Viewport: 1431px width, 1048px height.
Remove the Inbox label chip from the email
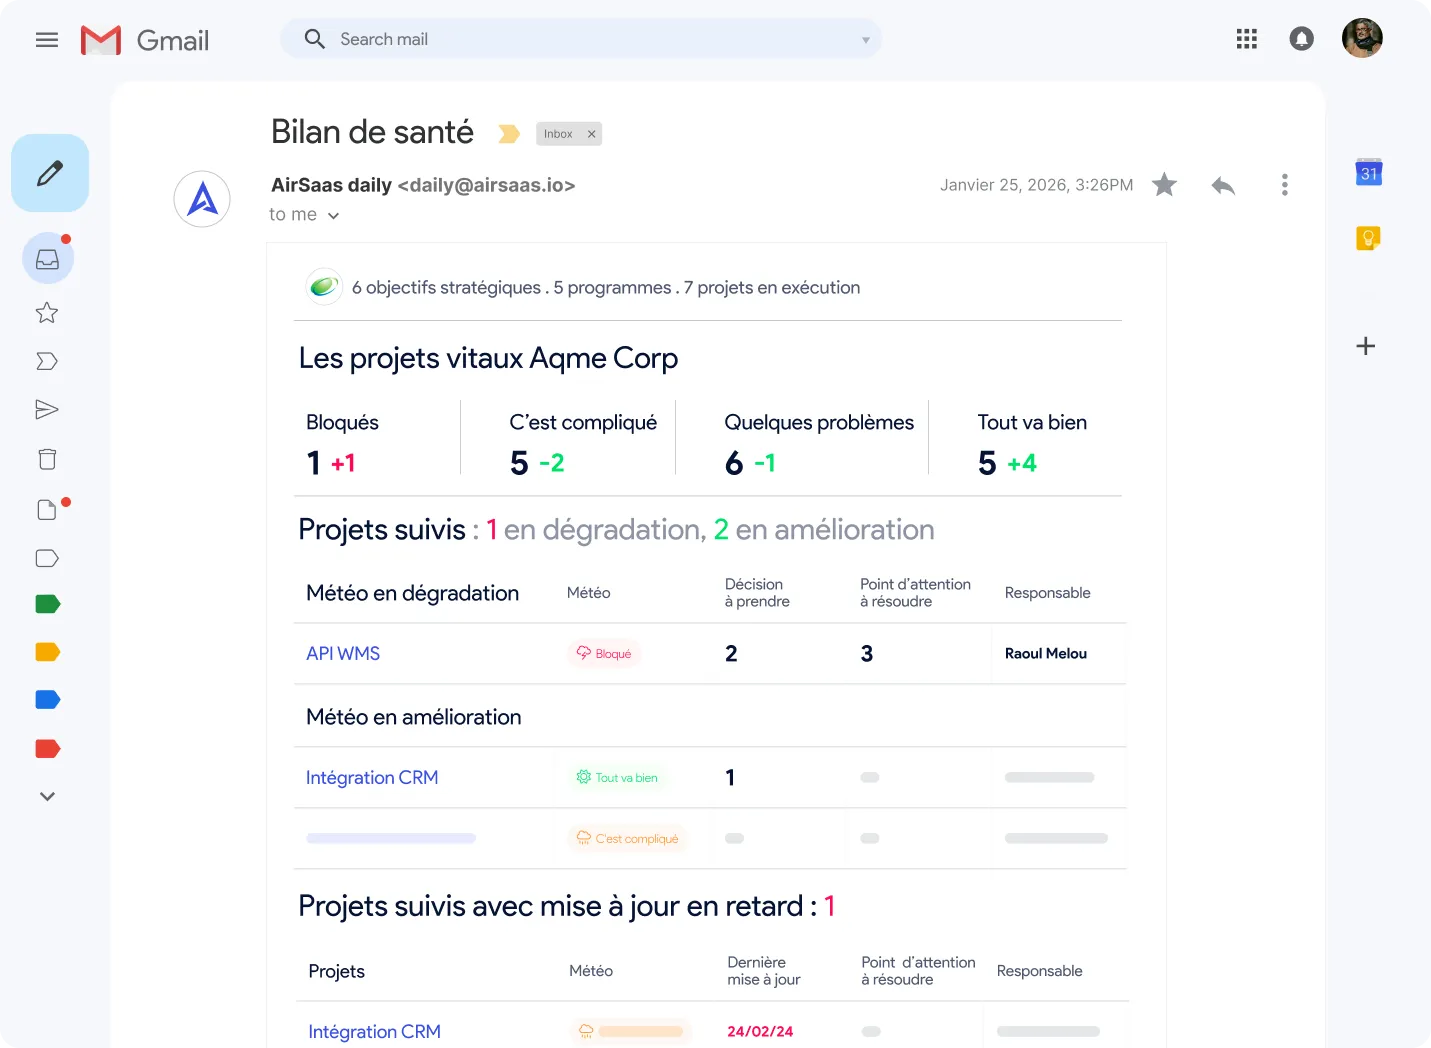[x=591, y=133]
